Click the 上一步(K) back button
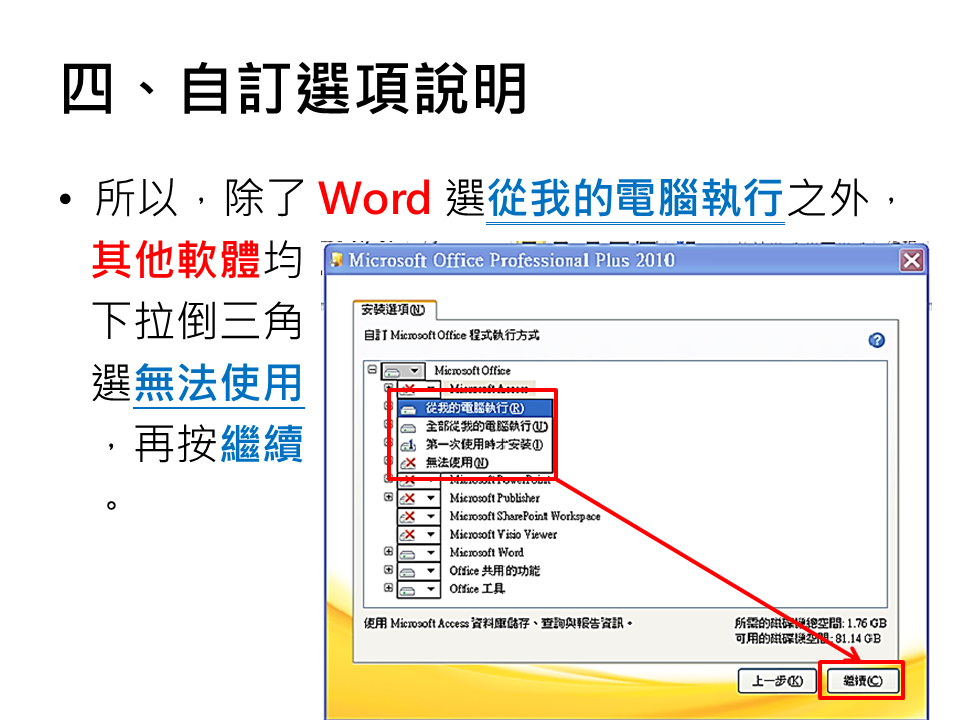Screen dimensions: 960x720 778,680
